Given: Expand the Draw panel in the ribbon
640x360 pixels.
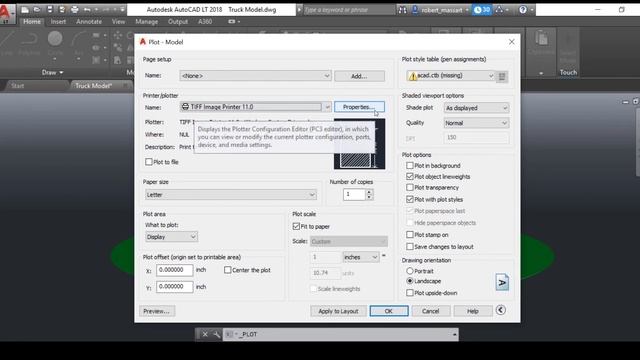Looking at the screenshot, I should point(52,73).
